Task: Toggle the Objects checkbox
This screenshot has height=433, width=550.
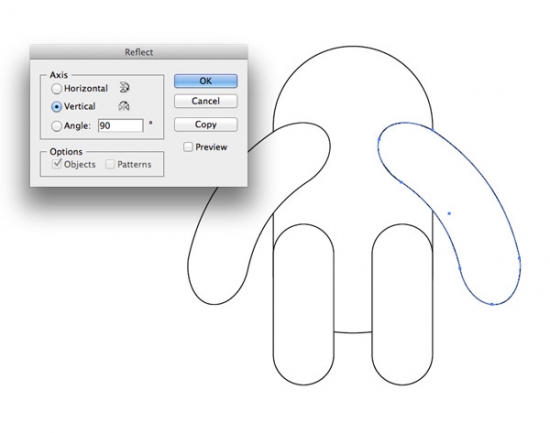Action: (x=57, y=164)
